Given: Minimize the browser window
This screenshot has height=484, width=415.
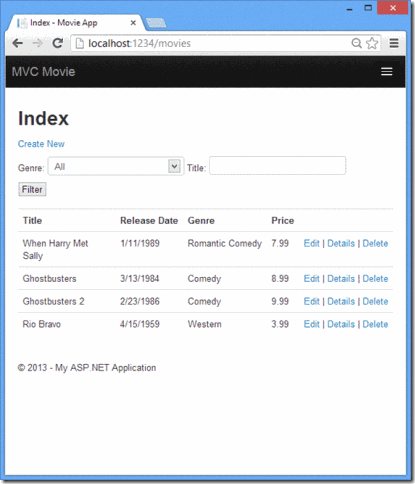Looking at the screenshot, I should point(349,9).
